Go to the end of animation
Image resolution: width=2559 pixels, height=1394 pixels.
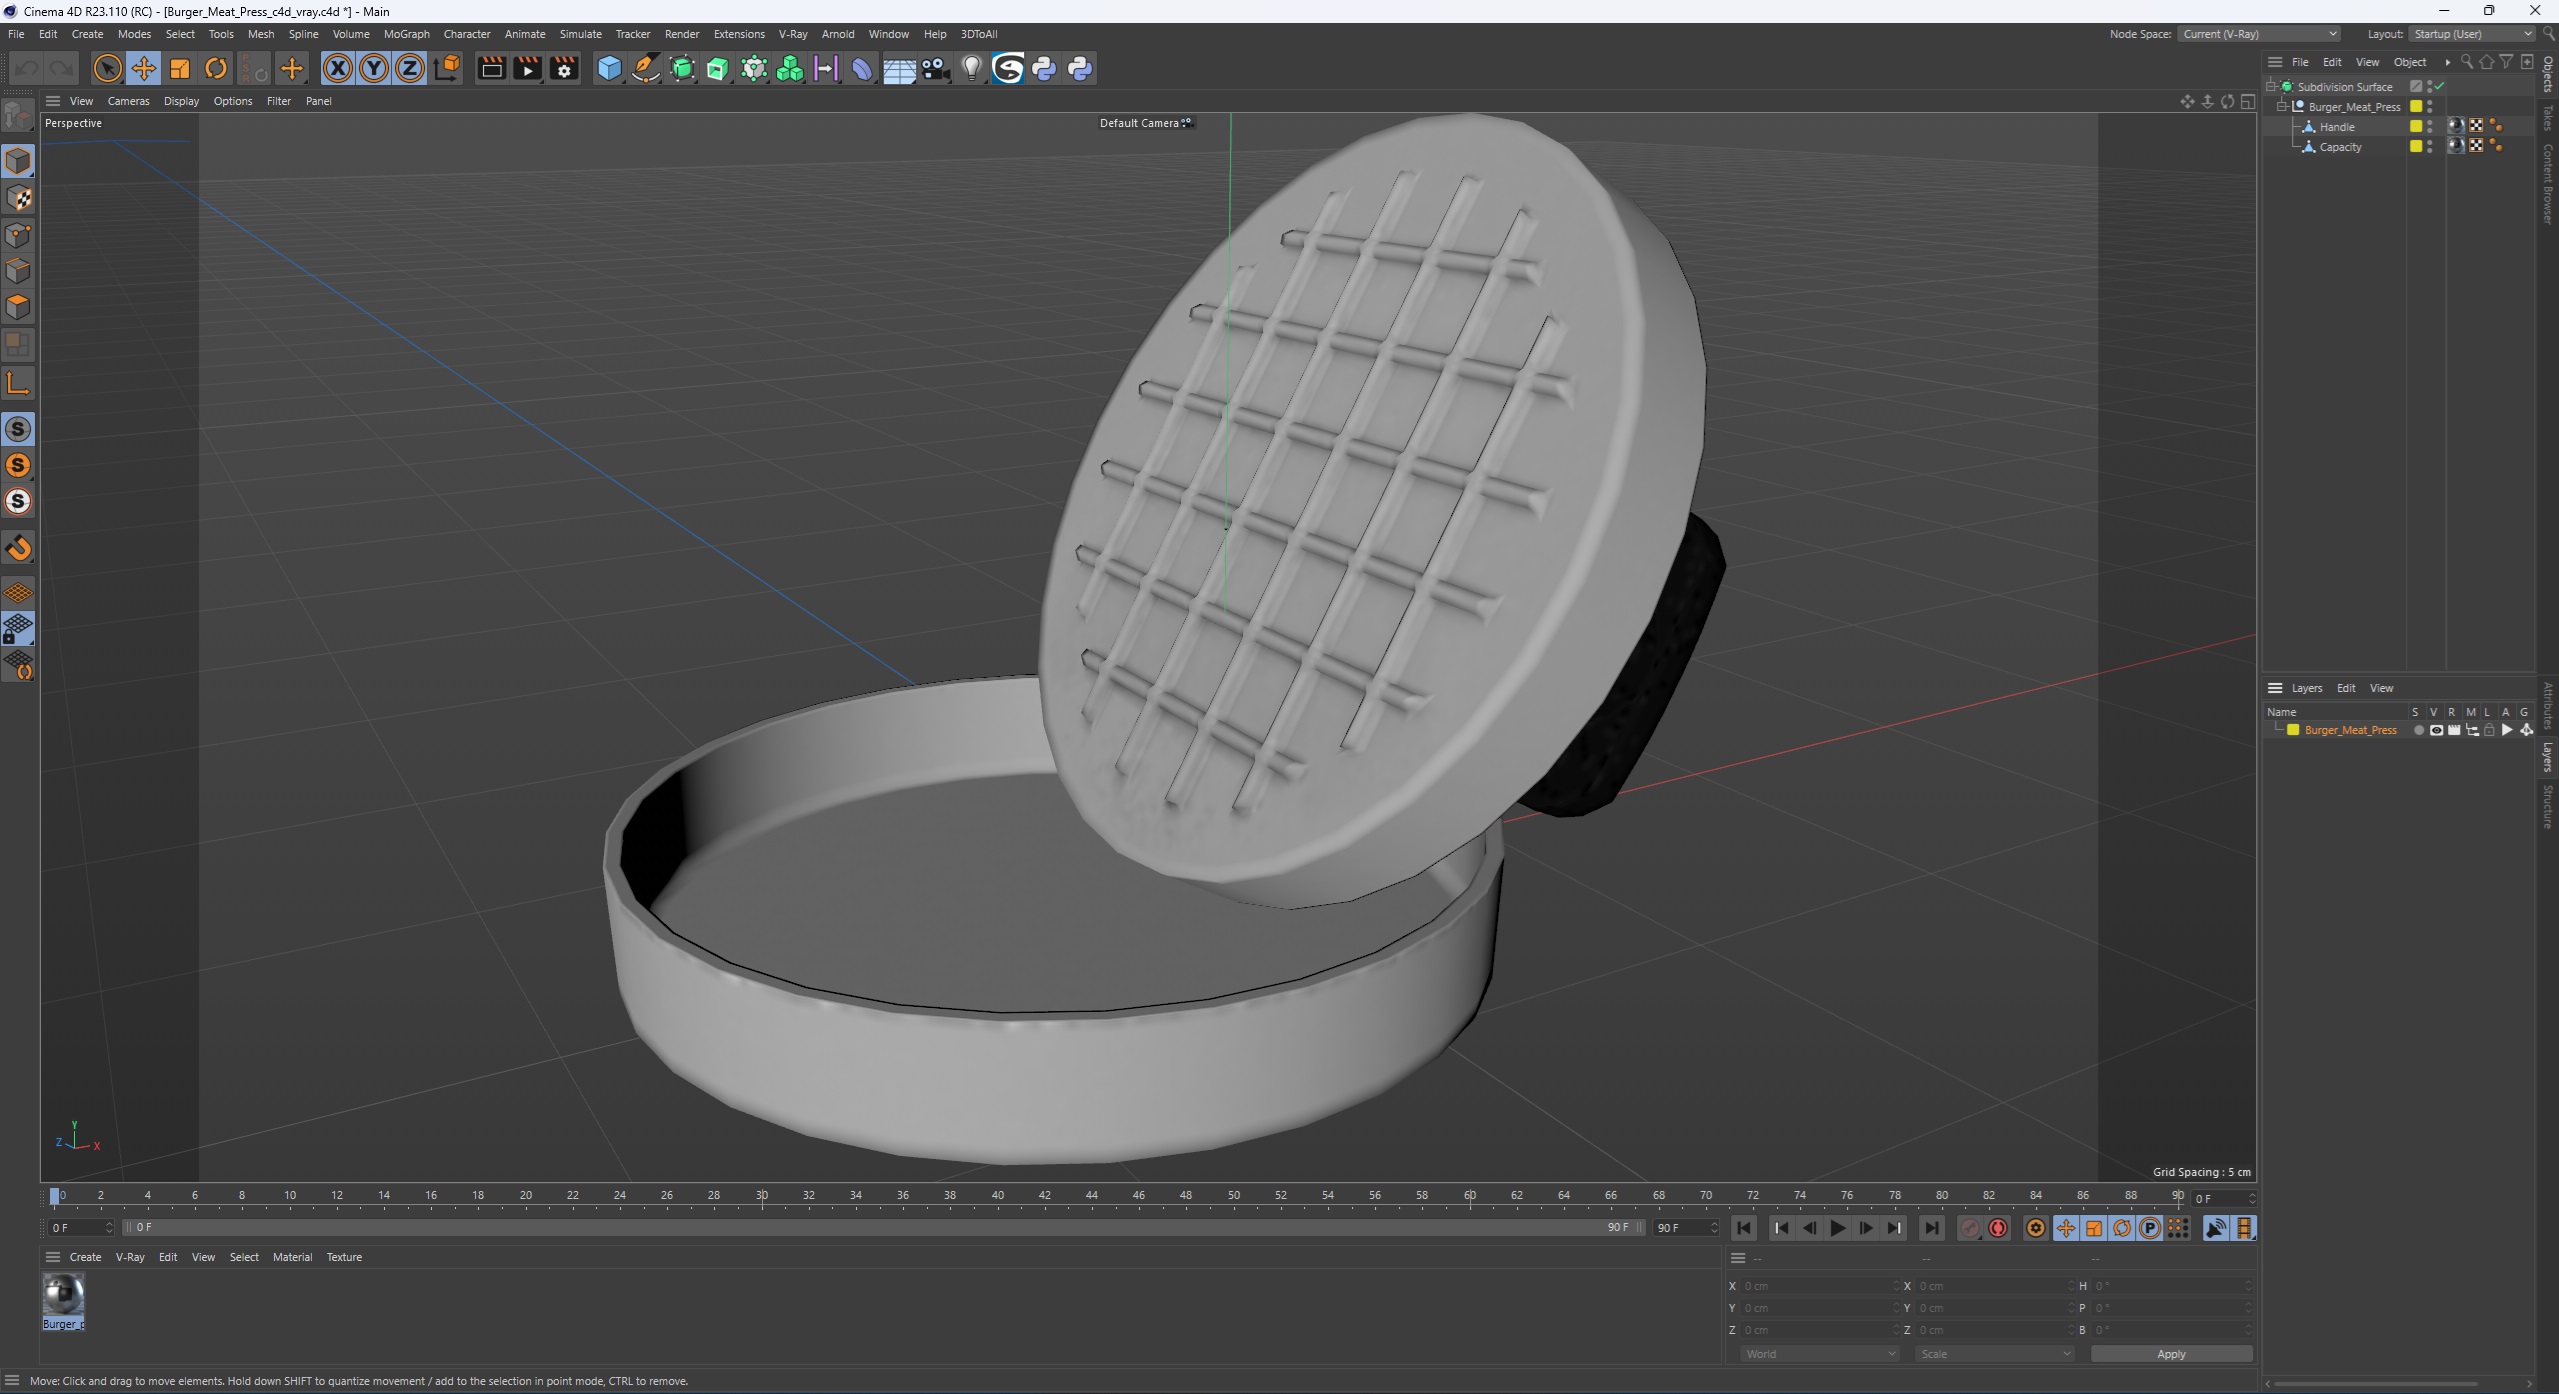point(1932,1228)
